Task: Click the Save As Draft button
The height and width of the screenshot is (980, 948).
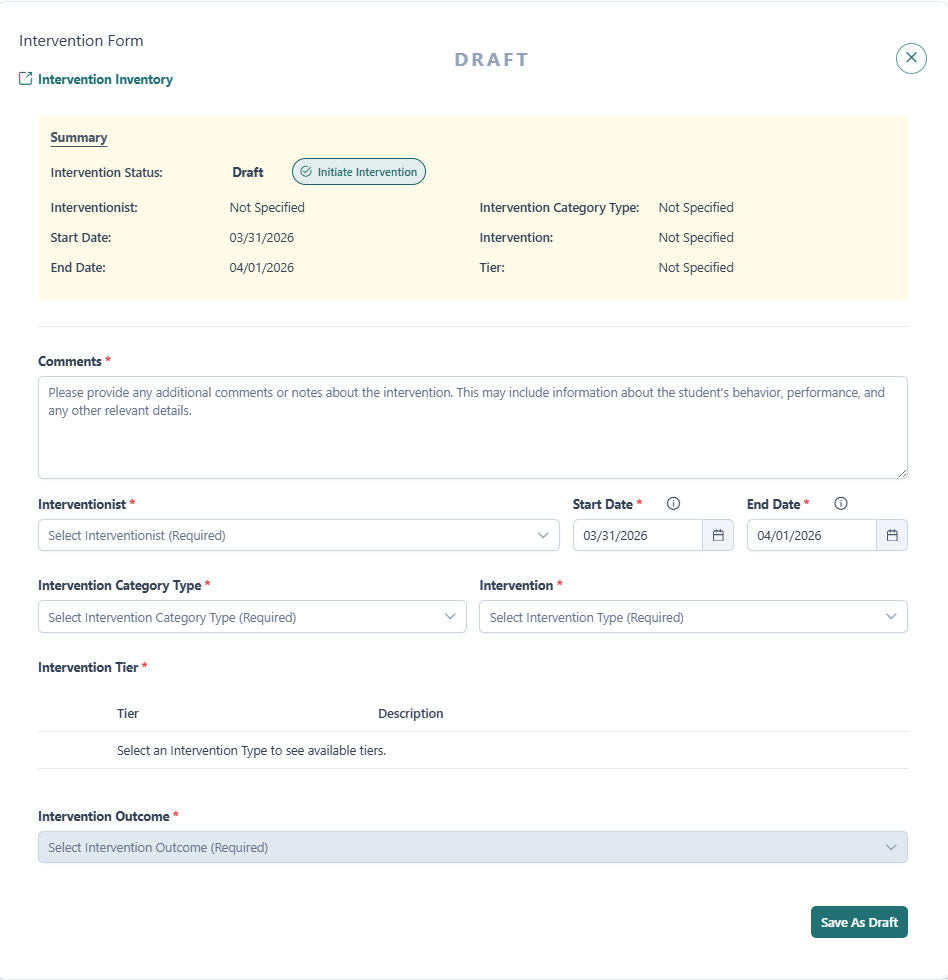Action: coord(858,921)
